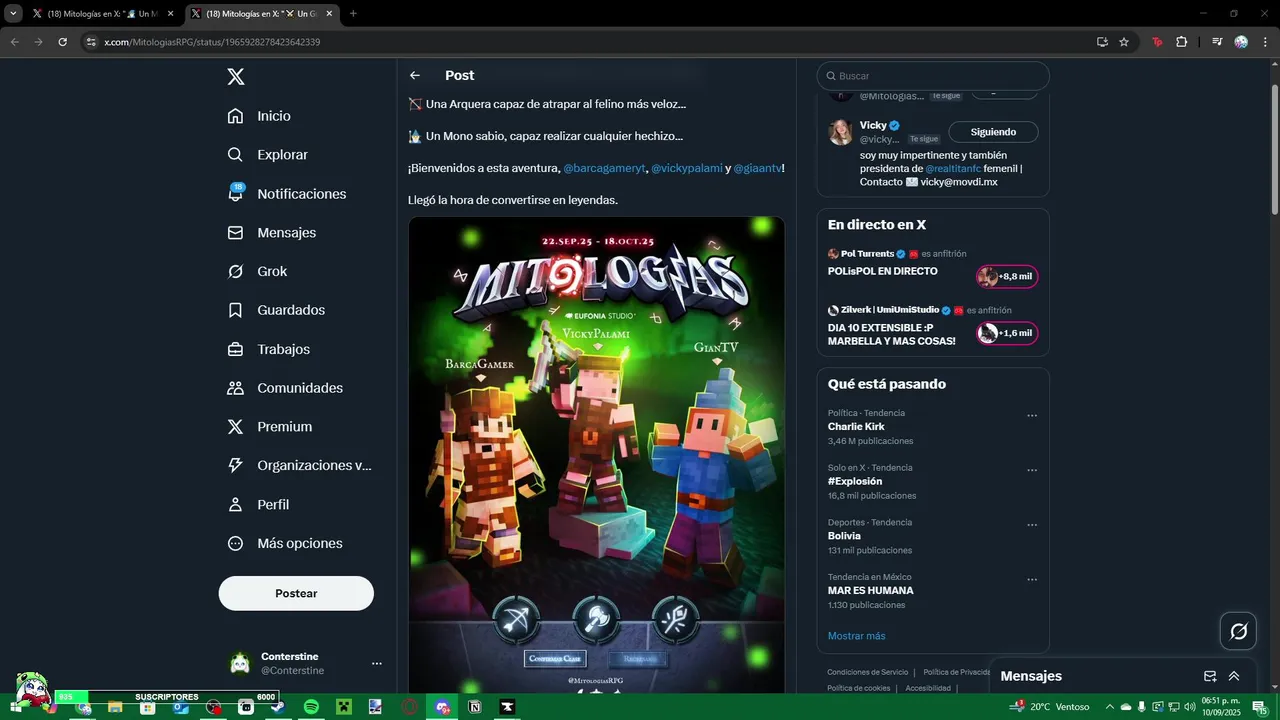
Task: Open the media control icon
Action: (1217, 42)
